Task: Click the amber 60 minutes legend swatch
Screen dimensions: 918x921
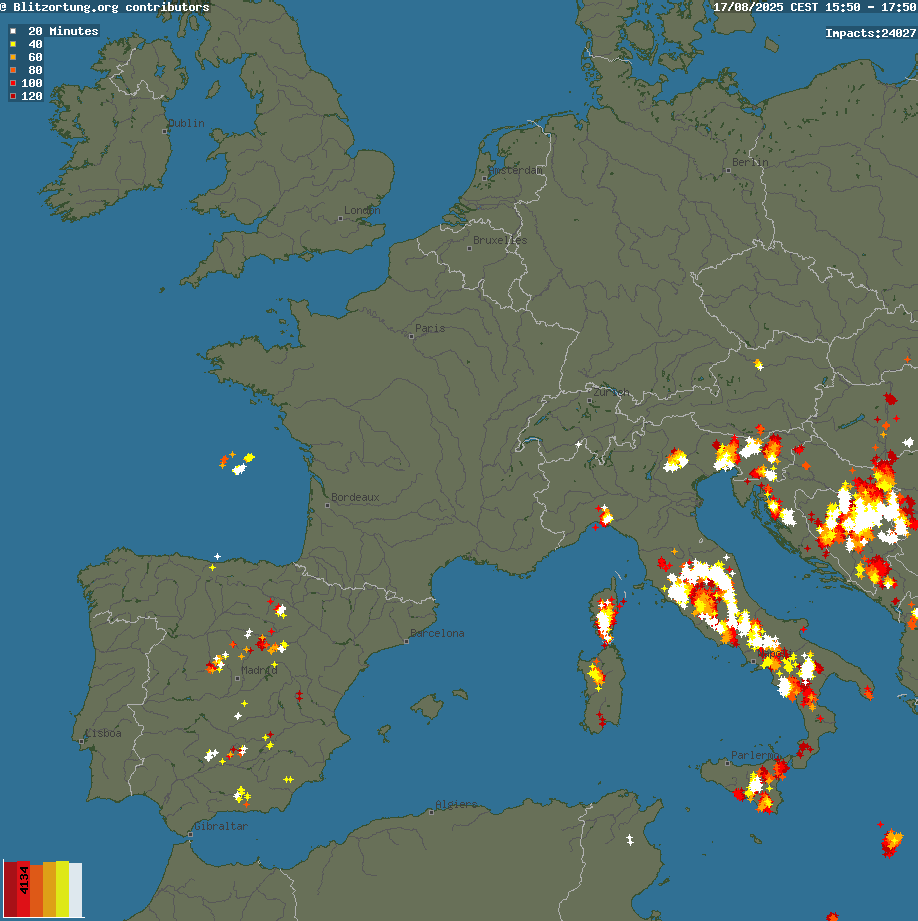Action: [13, 57]
